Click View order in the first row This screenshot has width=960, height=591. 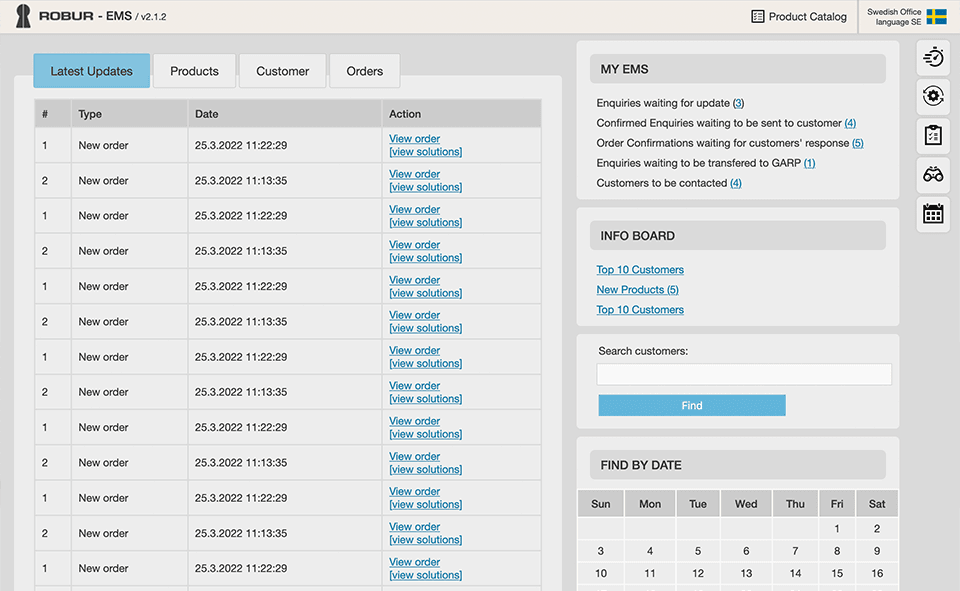pyautogui.click(x=414, y=139)
